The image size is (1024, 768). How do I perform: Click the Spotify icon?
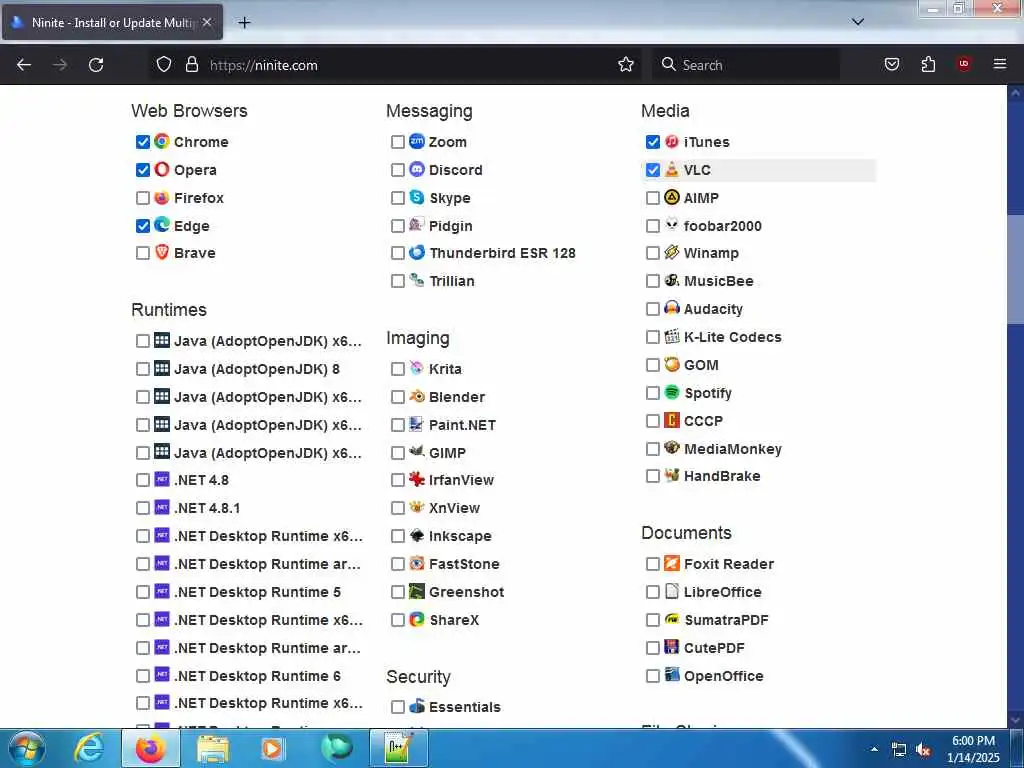tap(671, 392)
